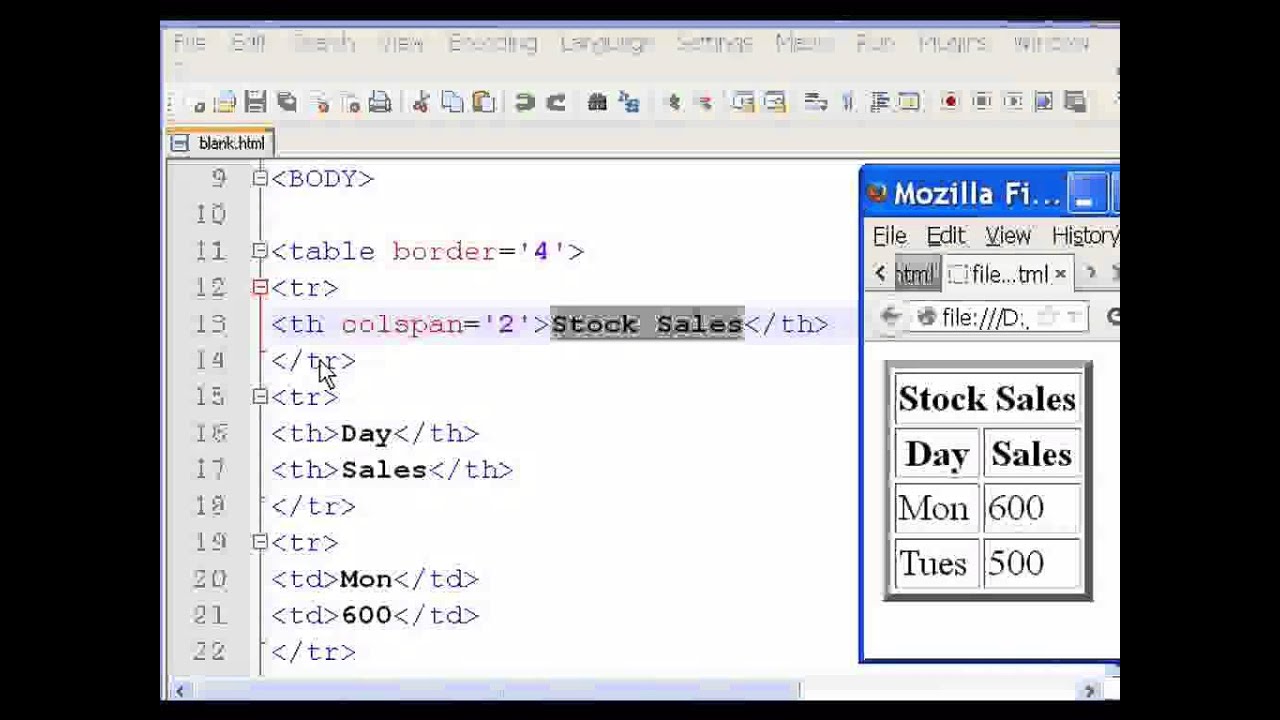Viewport: 1280px width, 720px height.
Task: Collapse the tr fold on line 12
Action: click(260, 288)
